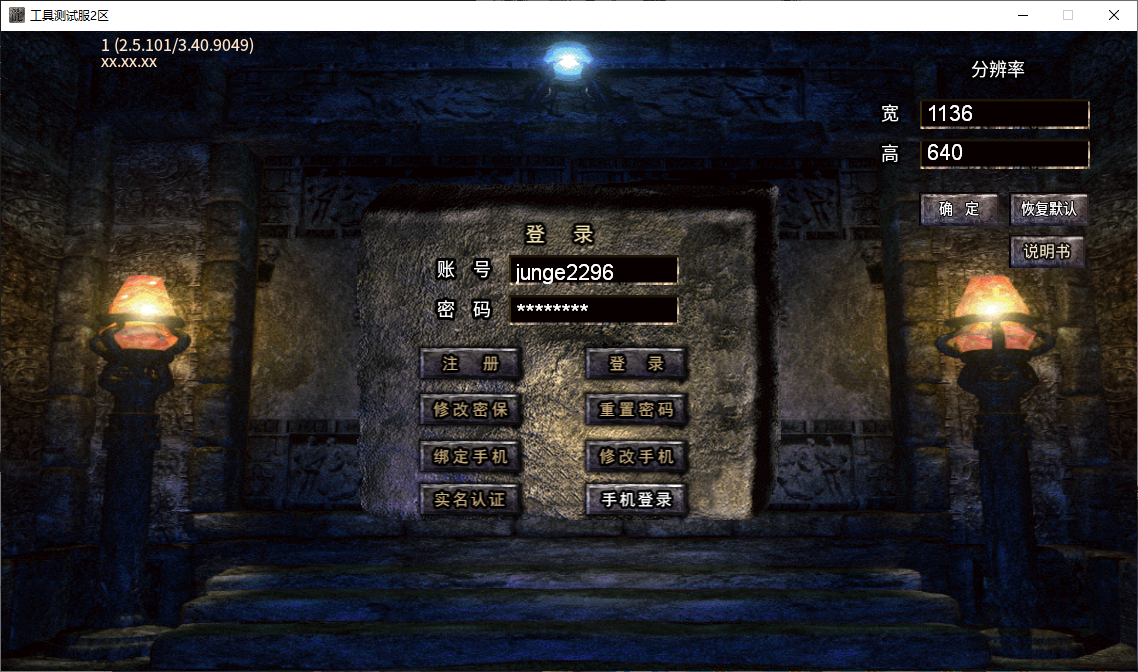Select 绑定手机 bind phone button
This screenshot has width=1138, height=672.
[x=470, y=456]
